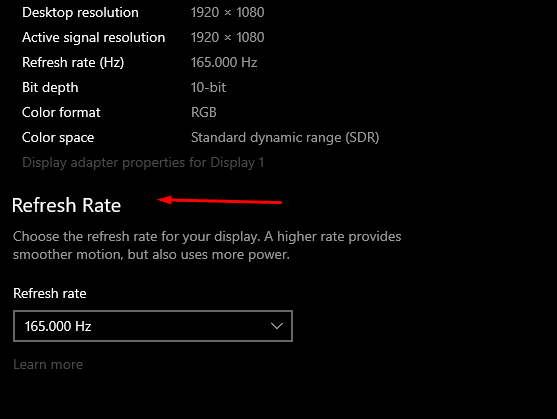This screenshot has height=419, width=557.
Task: Click the refresh rate description paragraph
Action: point(207,245)
